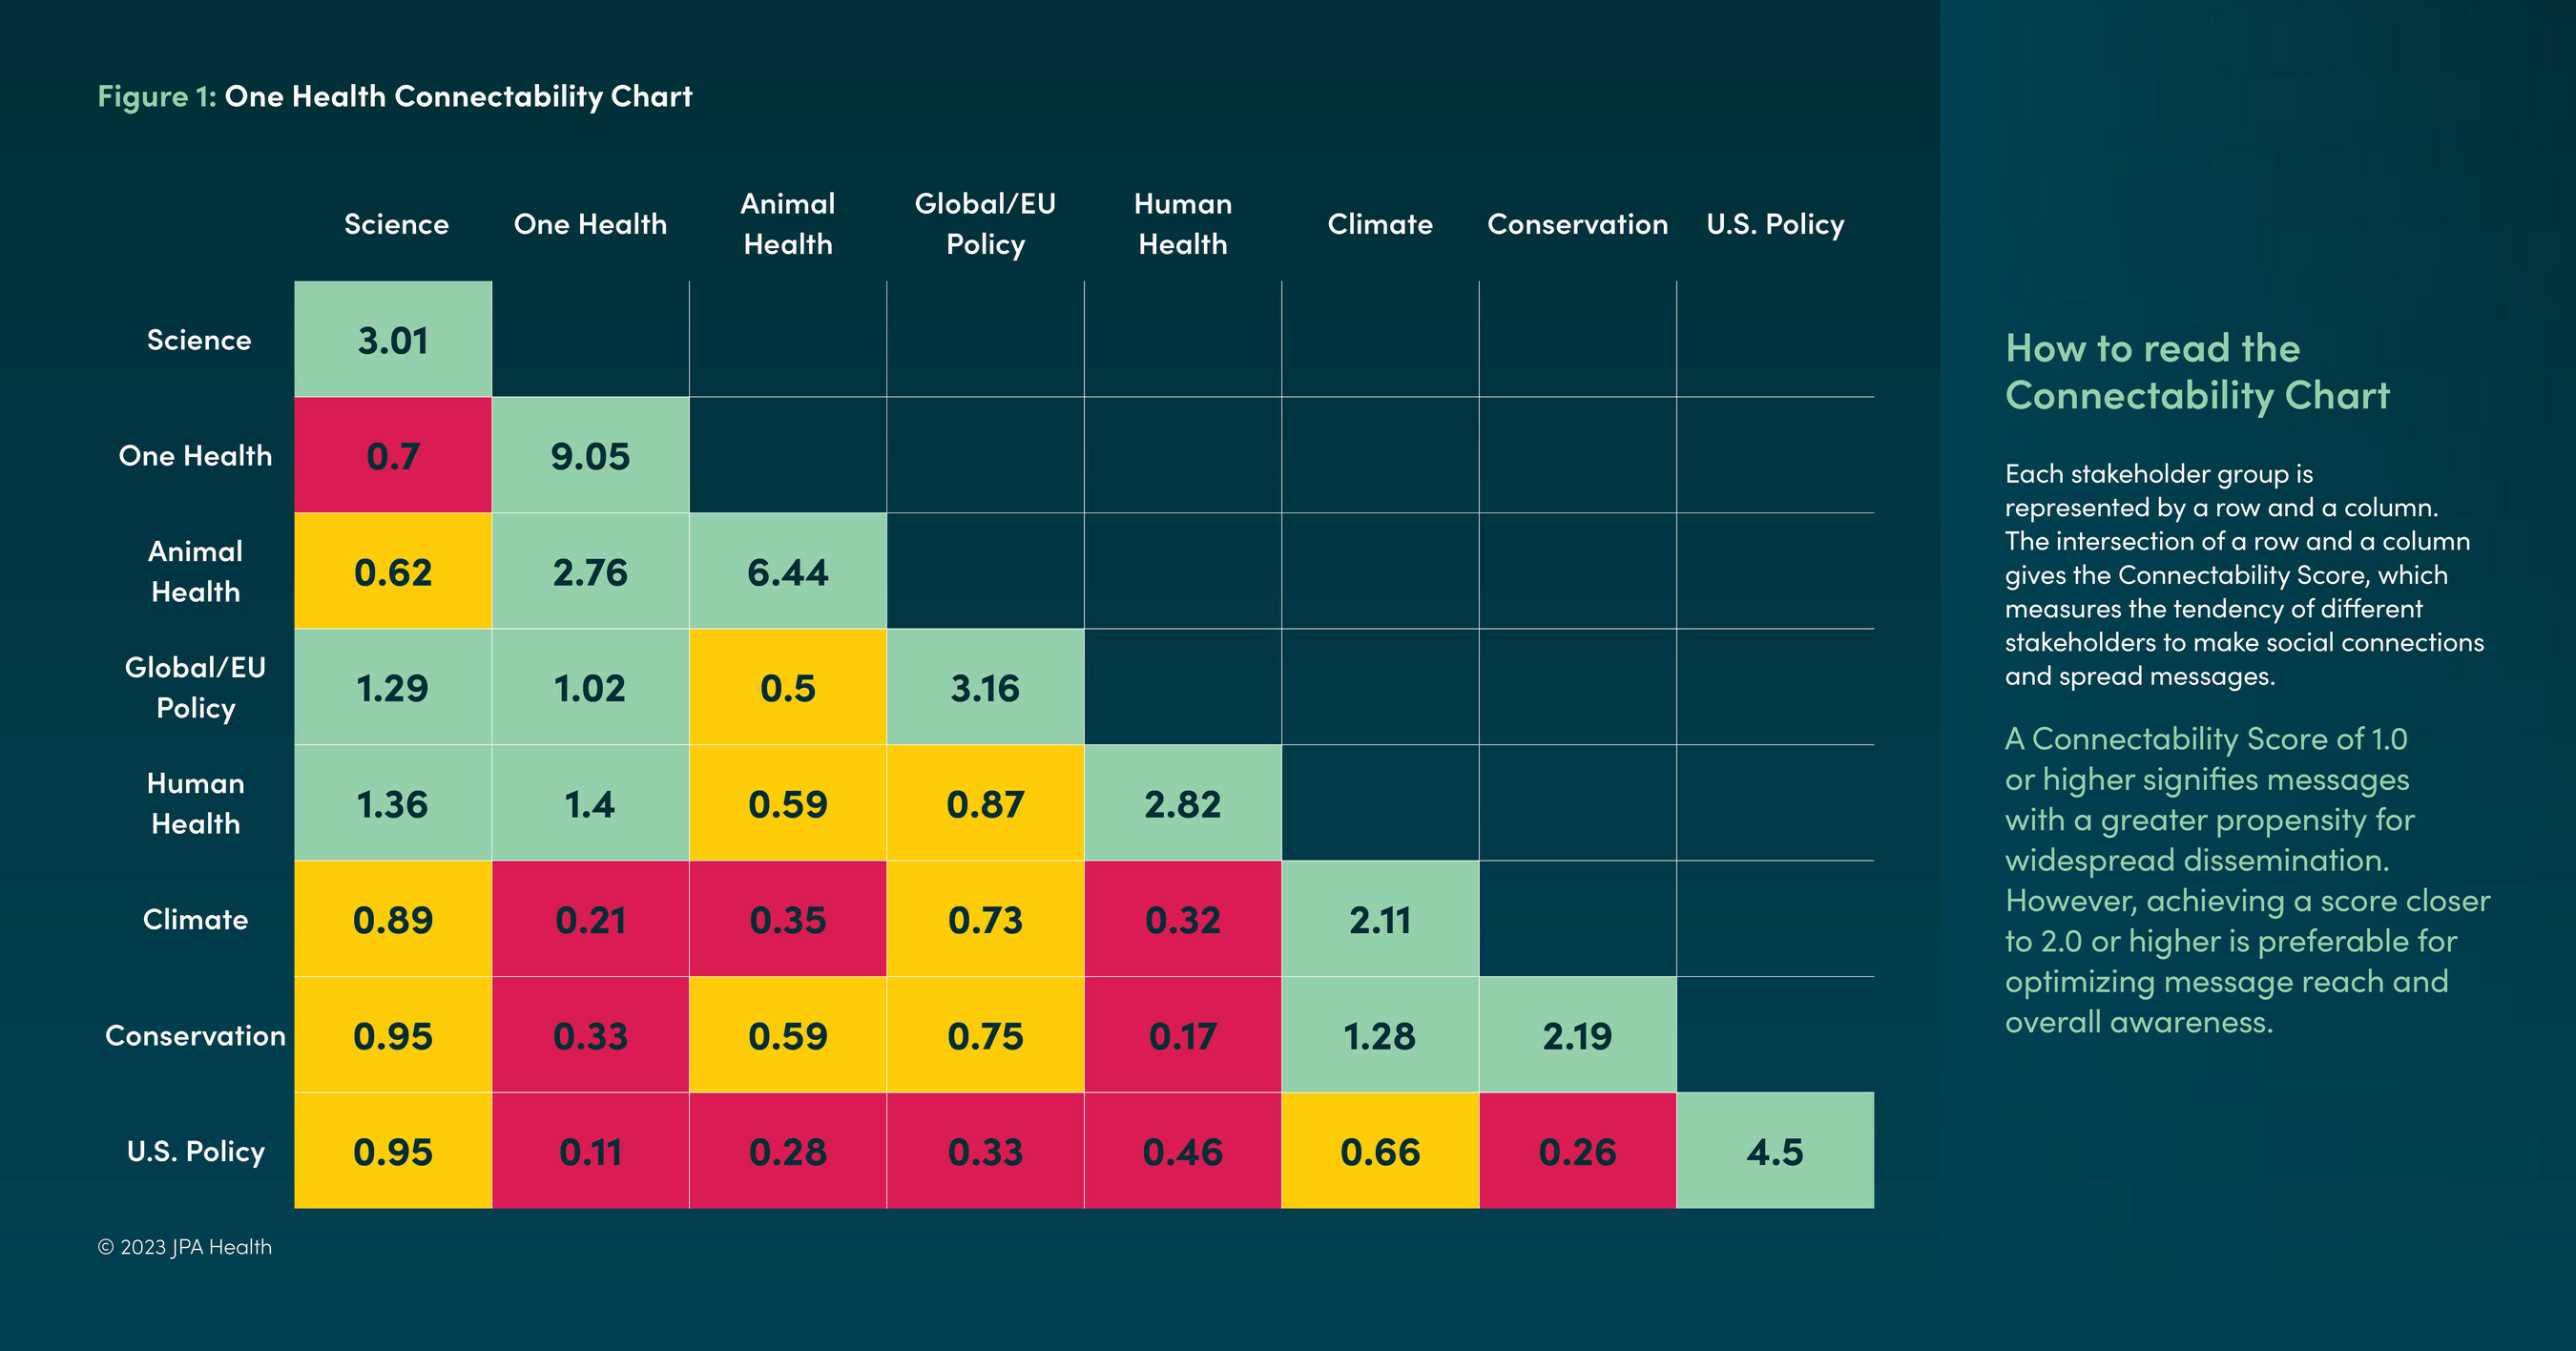Click the U.S. Policy column header

click(x=1775, y=224)
